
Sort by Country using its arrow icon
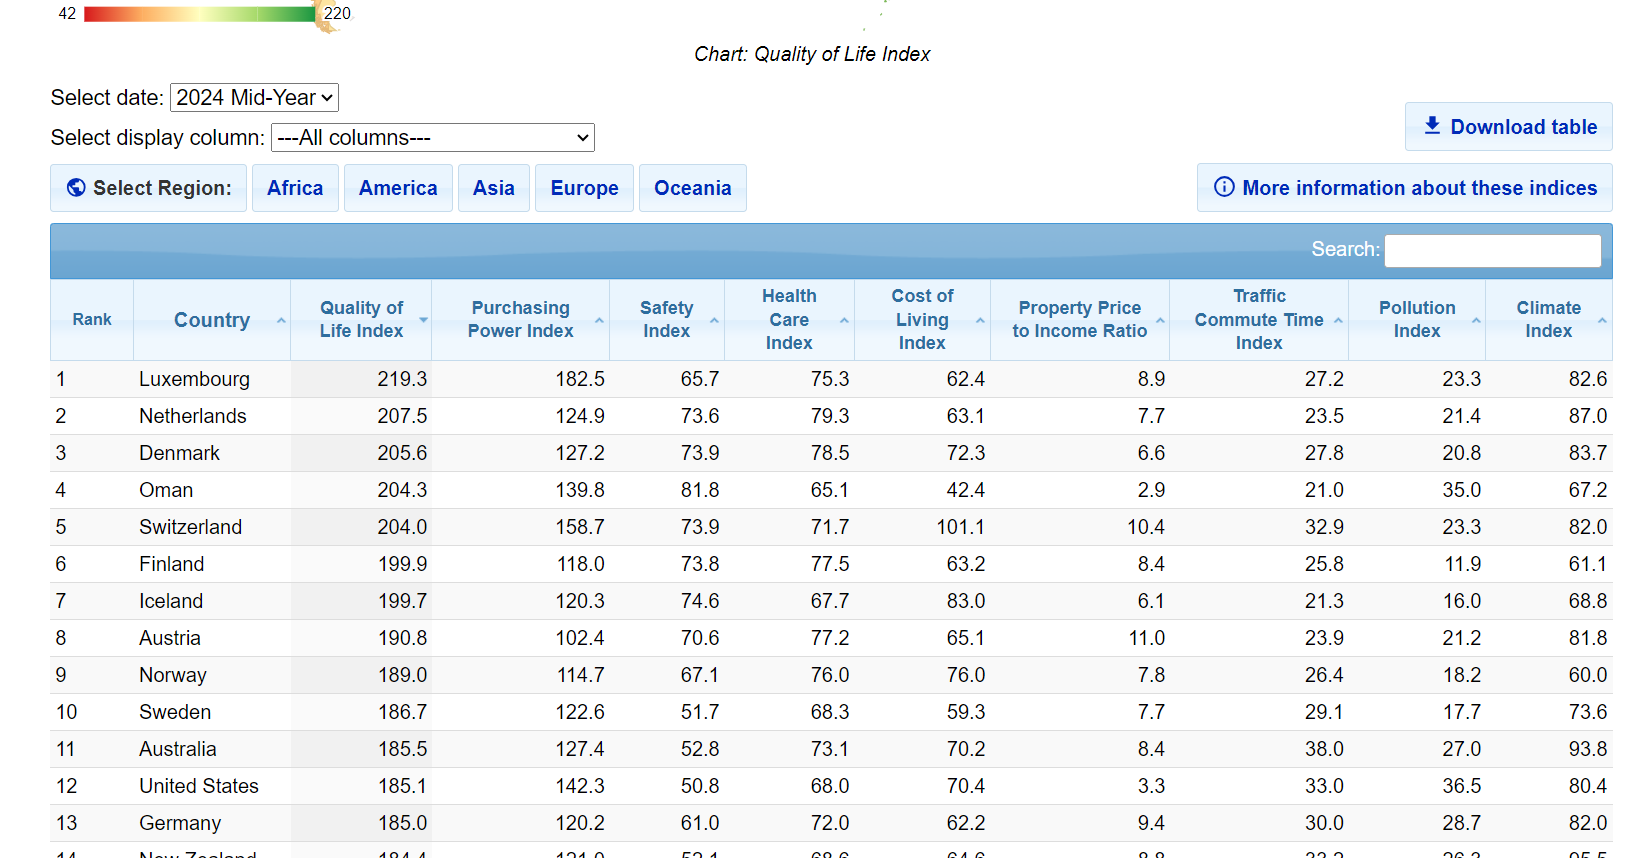tap(281, 320)
